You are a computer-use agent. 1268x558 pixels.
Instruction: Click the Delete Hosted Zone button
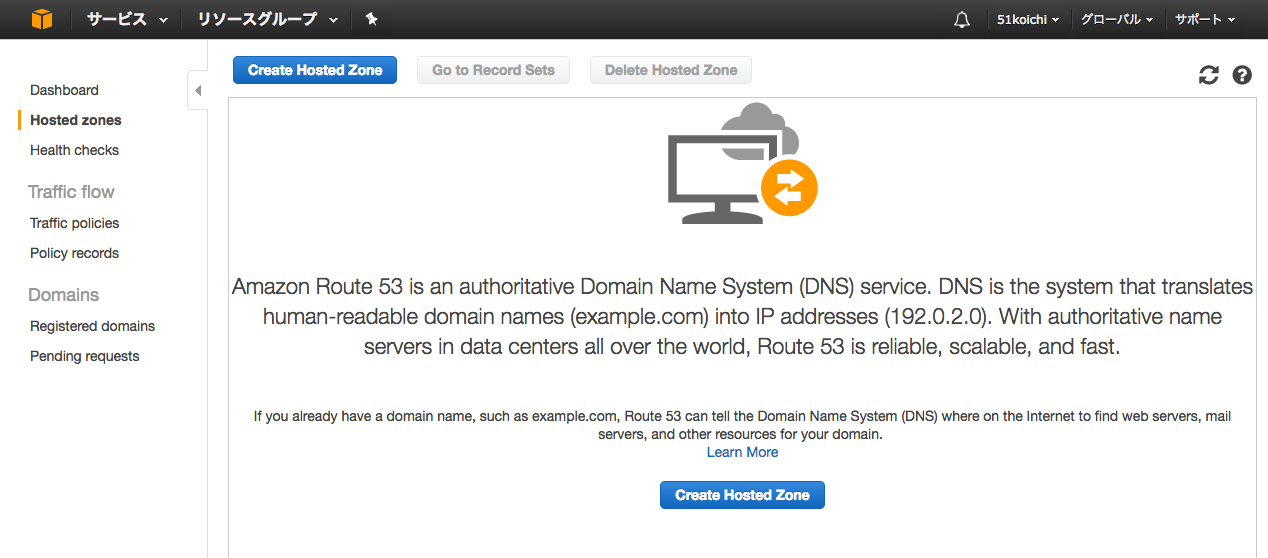pyautogui.click(x=671, y=70)
